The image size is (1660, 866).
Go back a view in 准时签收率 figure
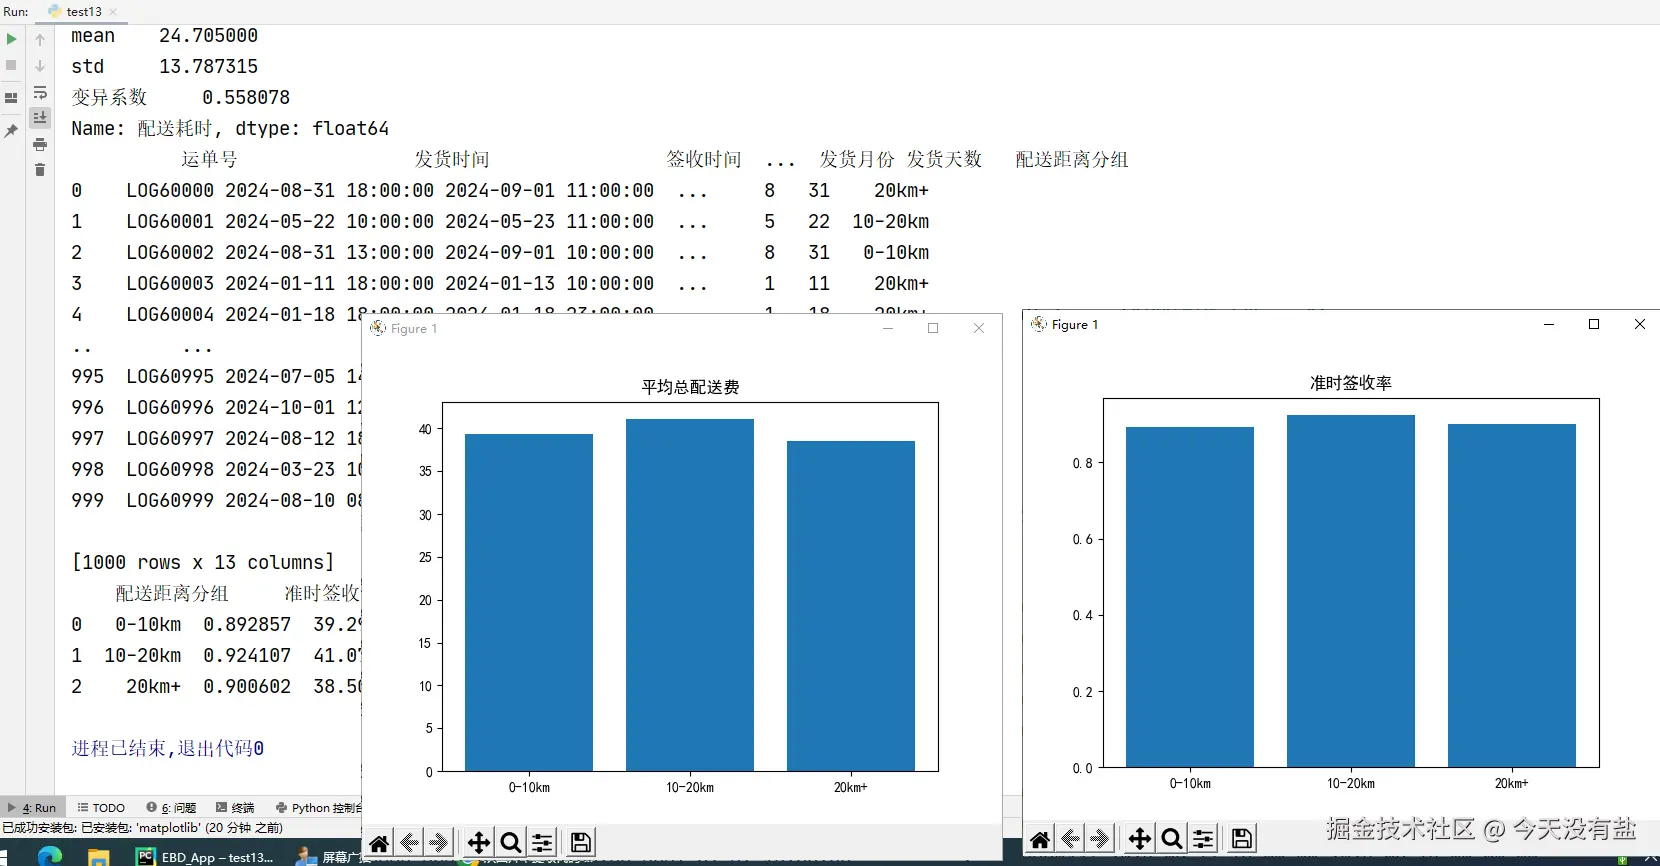point(1070,839)
